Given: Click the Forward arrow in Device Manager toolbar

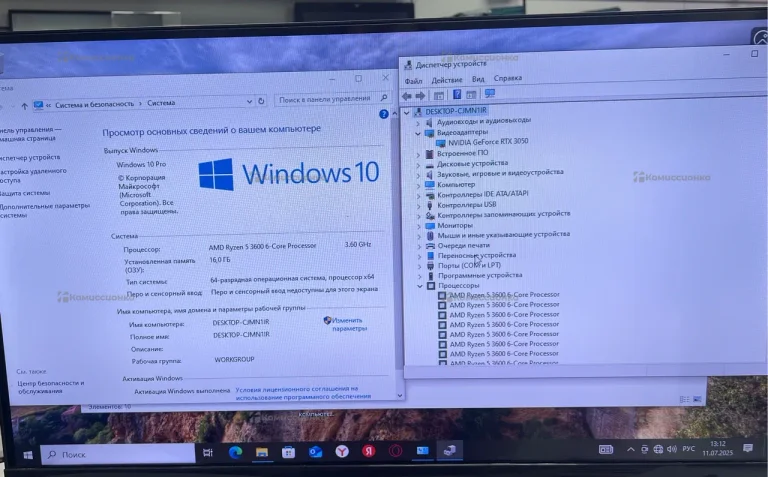Looking at the screenshot, I should point(420,95).
